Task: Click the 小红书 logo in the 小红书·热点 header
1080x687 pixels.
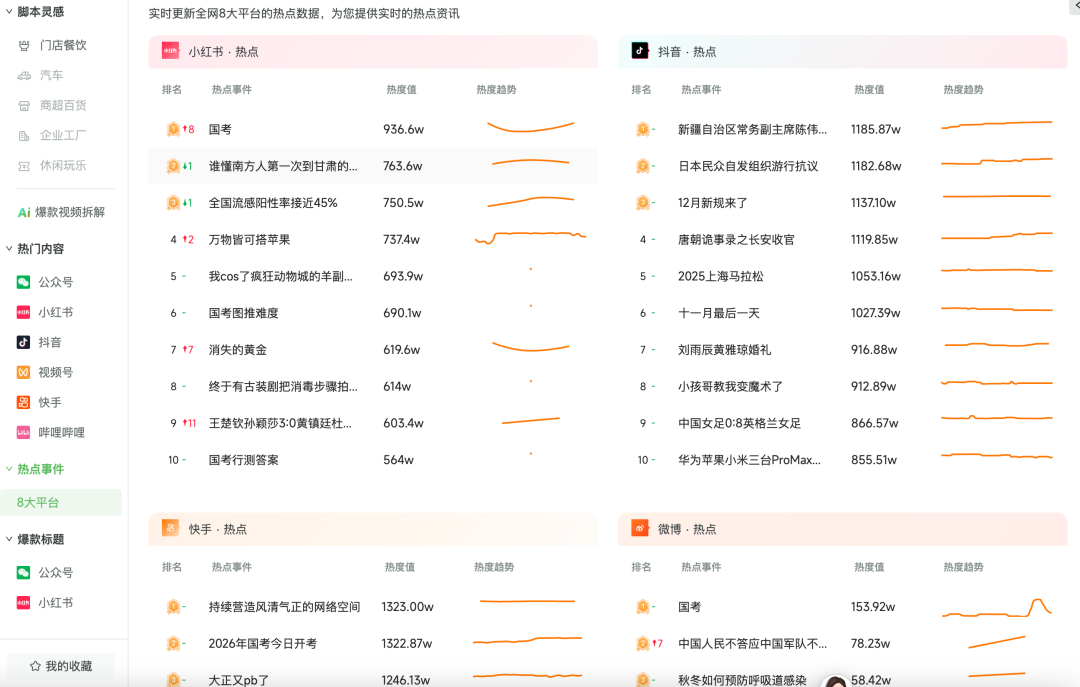Action: pos(170,51)
